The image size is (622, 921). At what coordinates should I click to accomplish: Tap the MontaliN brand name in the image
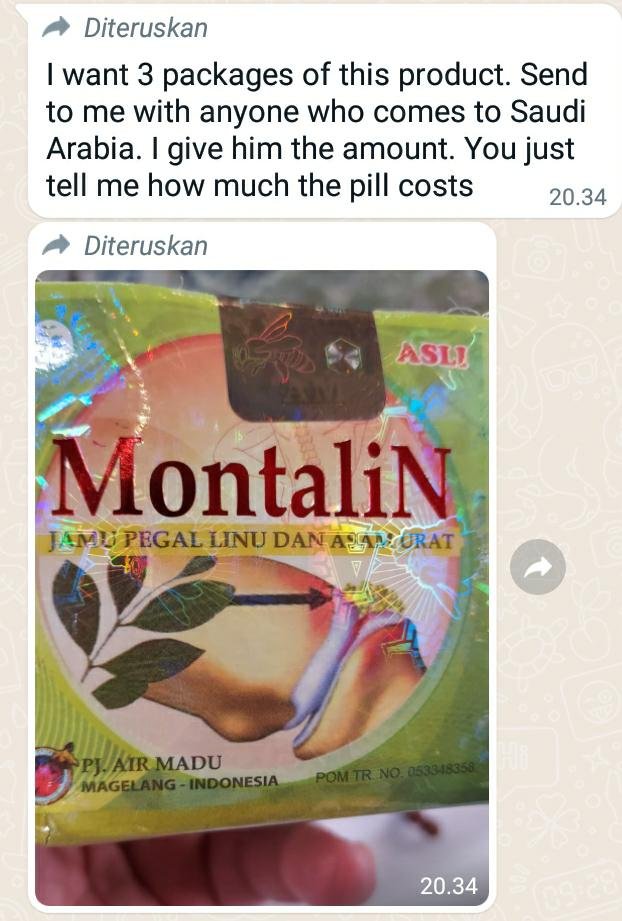click(x=252, y=479)
